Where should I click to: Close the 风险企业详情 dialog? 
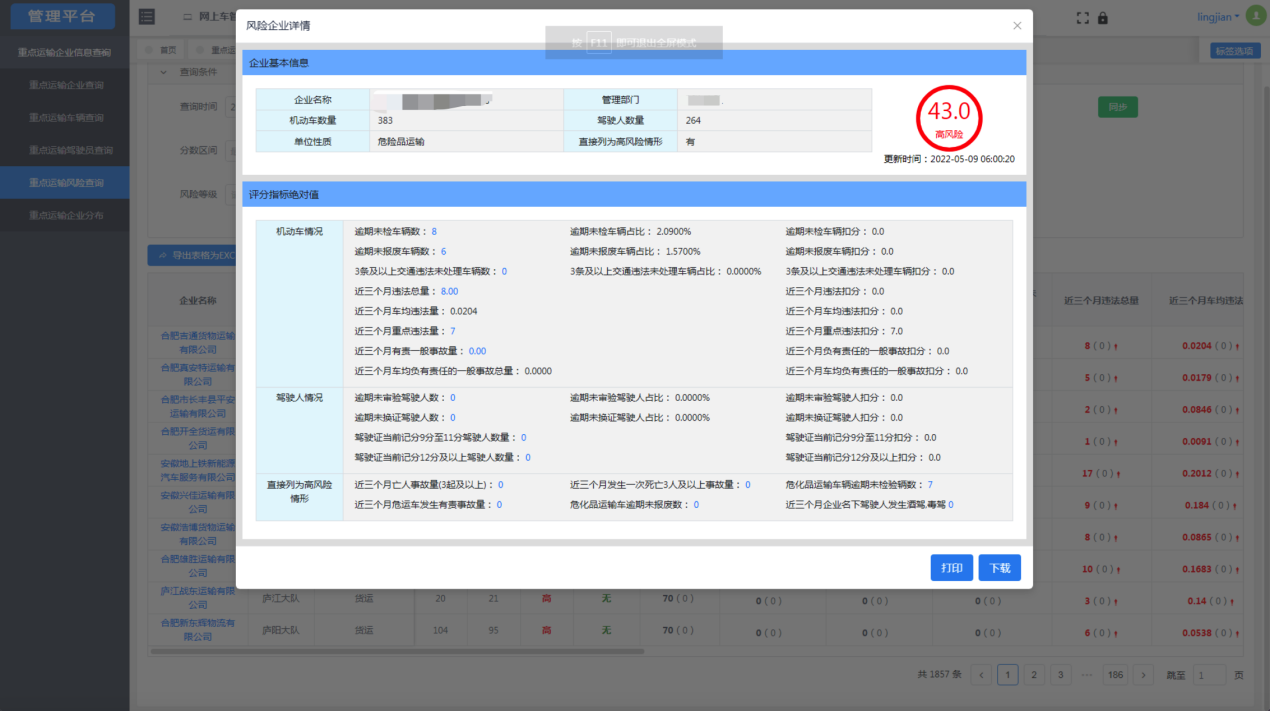click(x=1017, y=26)
